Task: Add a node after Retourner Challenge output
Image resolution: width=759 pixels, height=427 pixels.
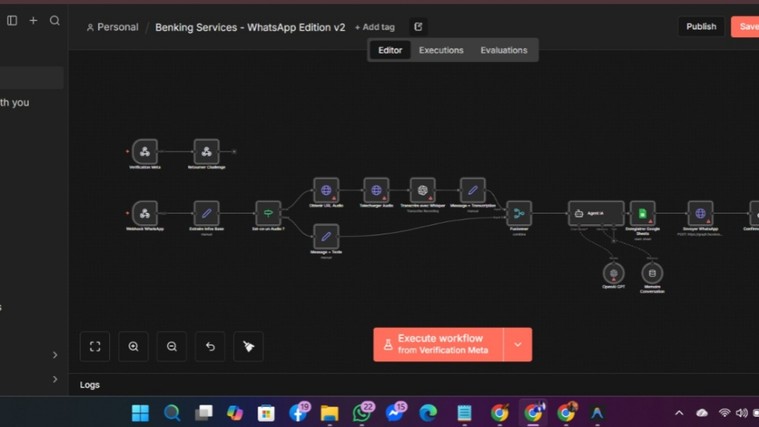Action: click(x=234, y=152)
